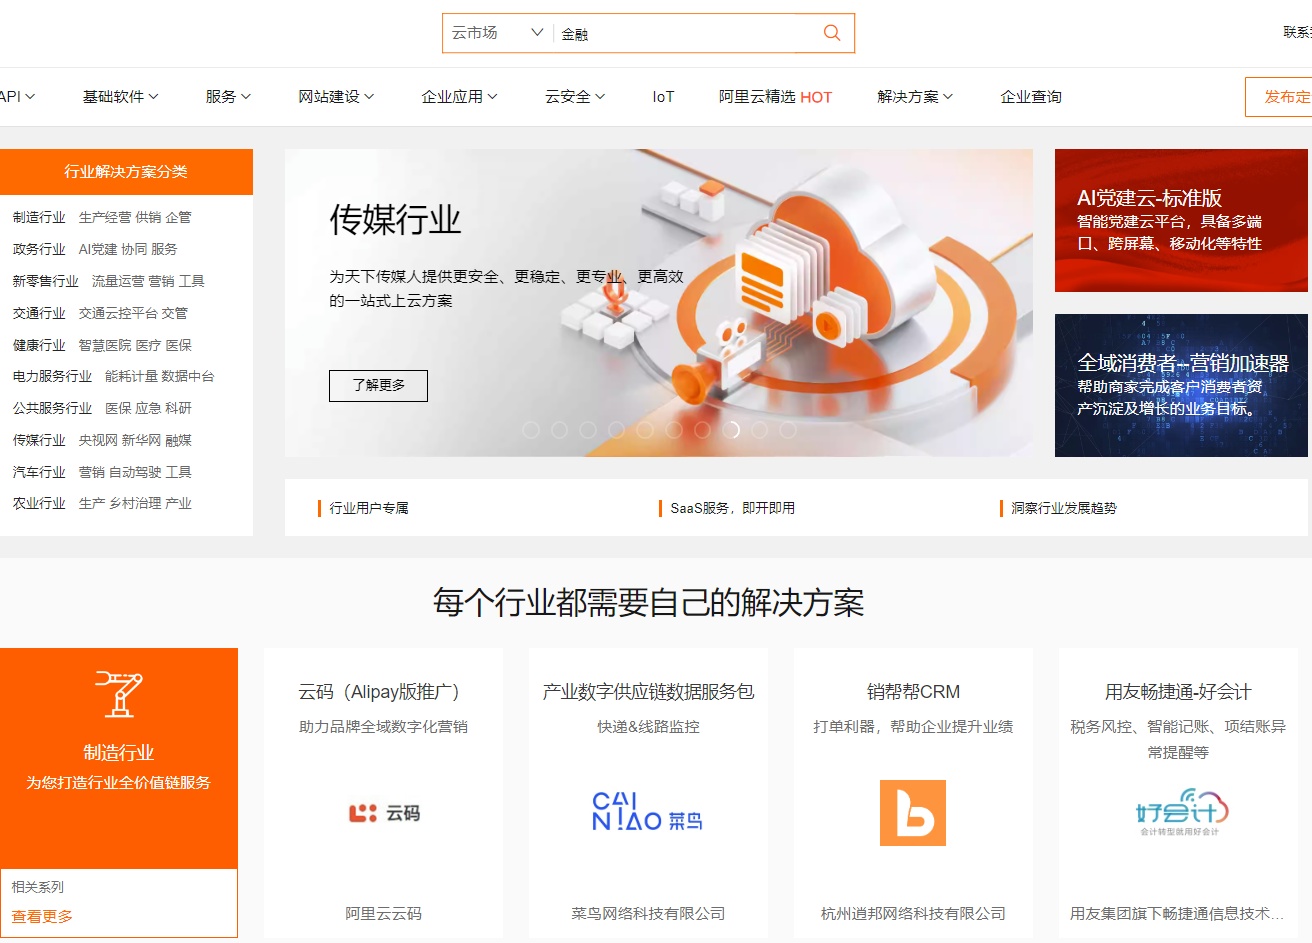Click the 好会计 logo icon
1312x943 pixels.
pyautogui.click(x=1181, y=813)
